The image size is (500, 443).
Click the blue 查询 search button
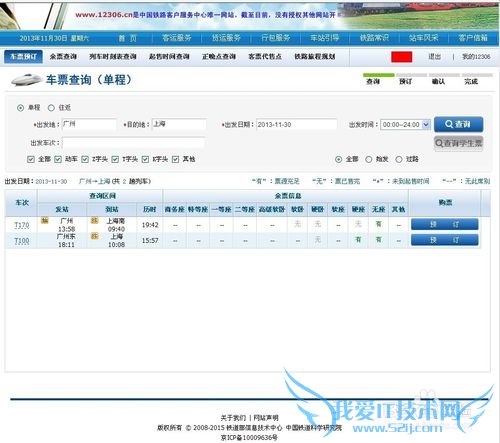(458, 124)
